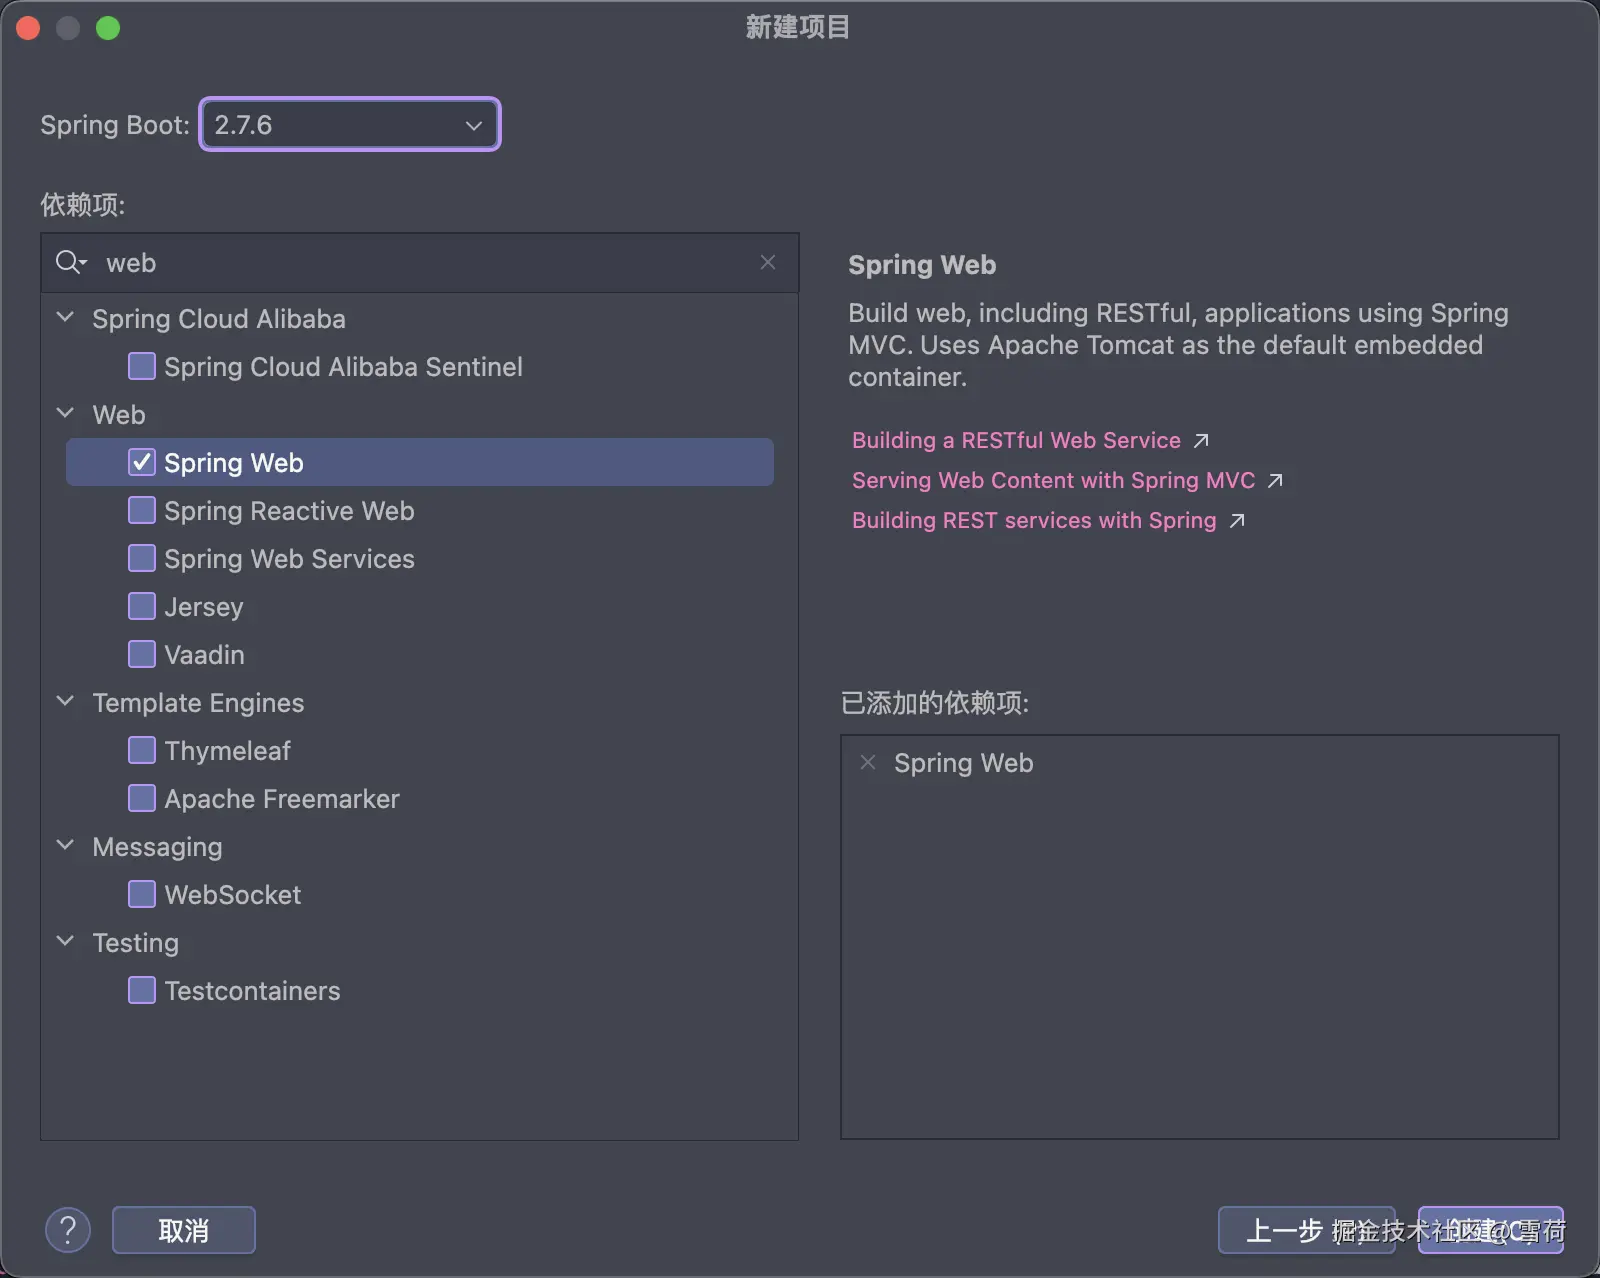Click the arrow icon beside Building a RESTful Web Service
Viewport: 1600px width, 1278px height.
[1201, 441]
